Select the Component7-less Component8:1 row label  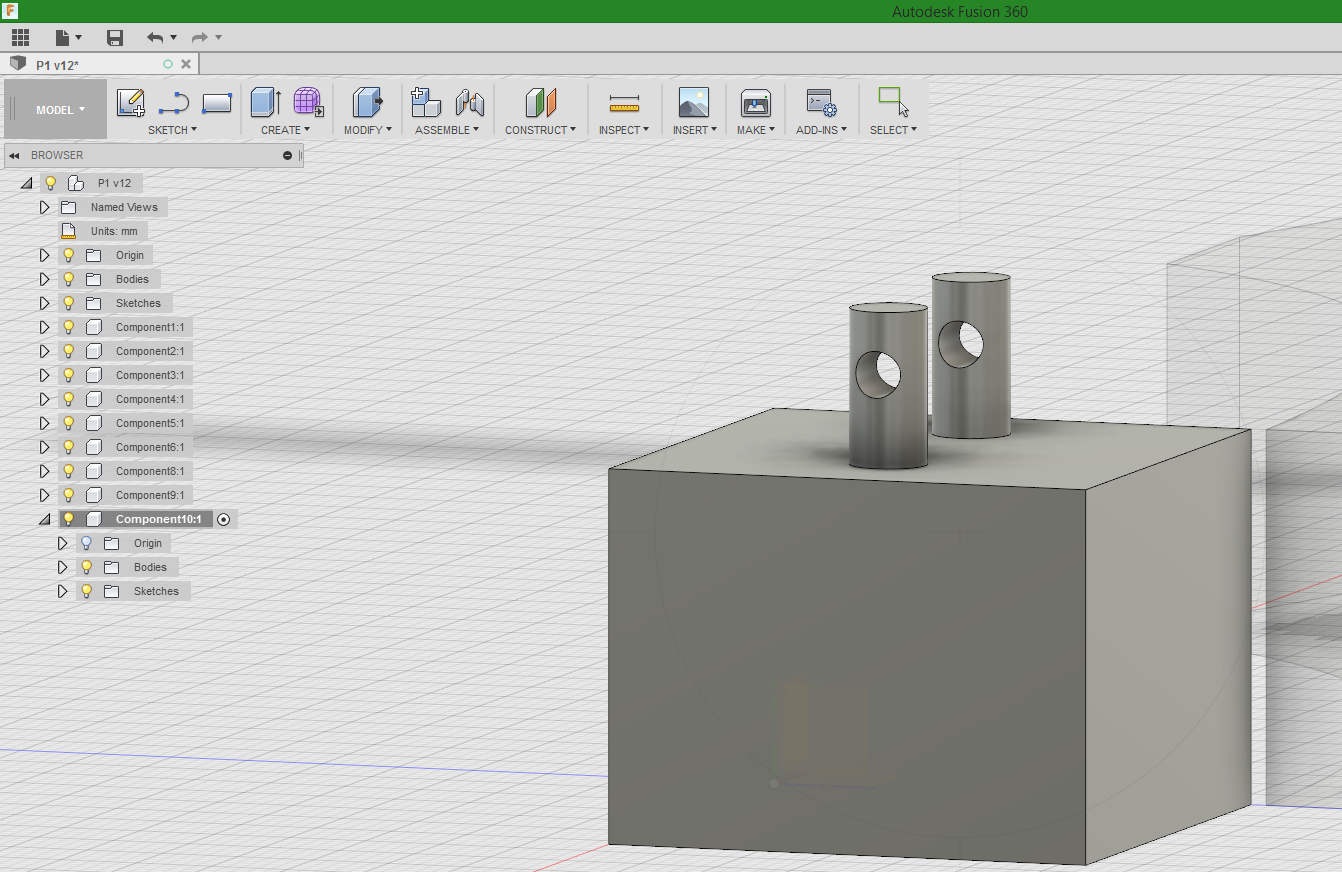(x=150, y=471)
